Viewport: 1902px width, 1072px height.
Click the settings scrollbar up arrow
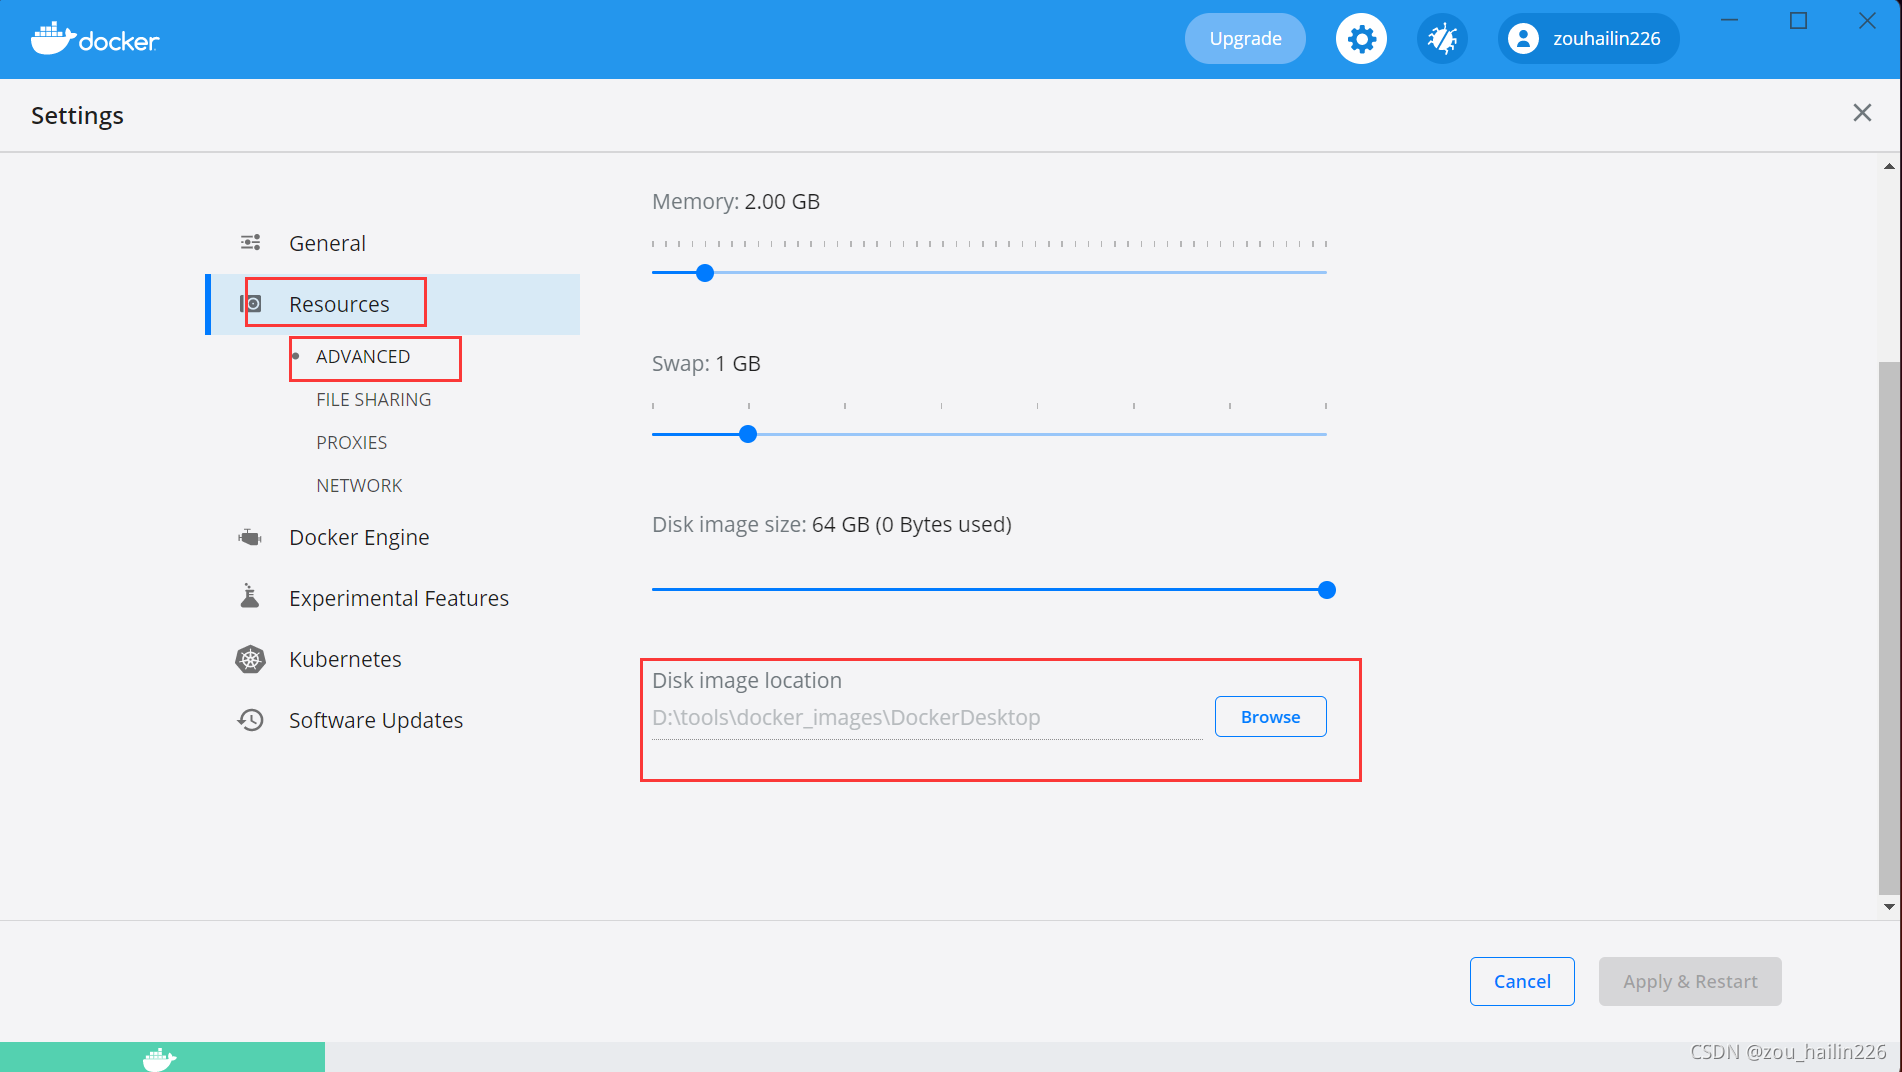[x=1889, y=166]
